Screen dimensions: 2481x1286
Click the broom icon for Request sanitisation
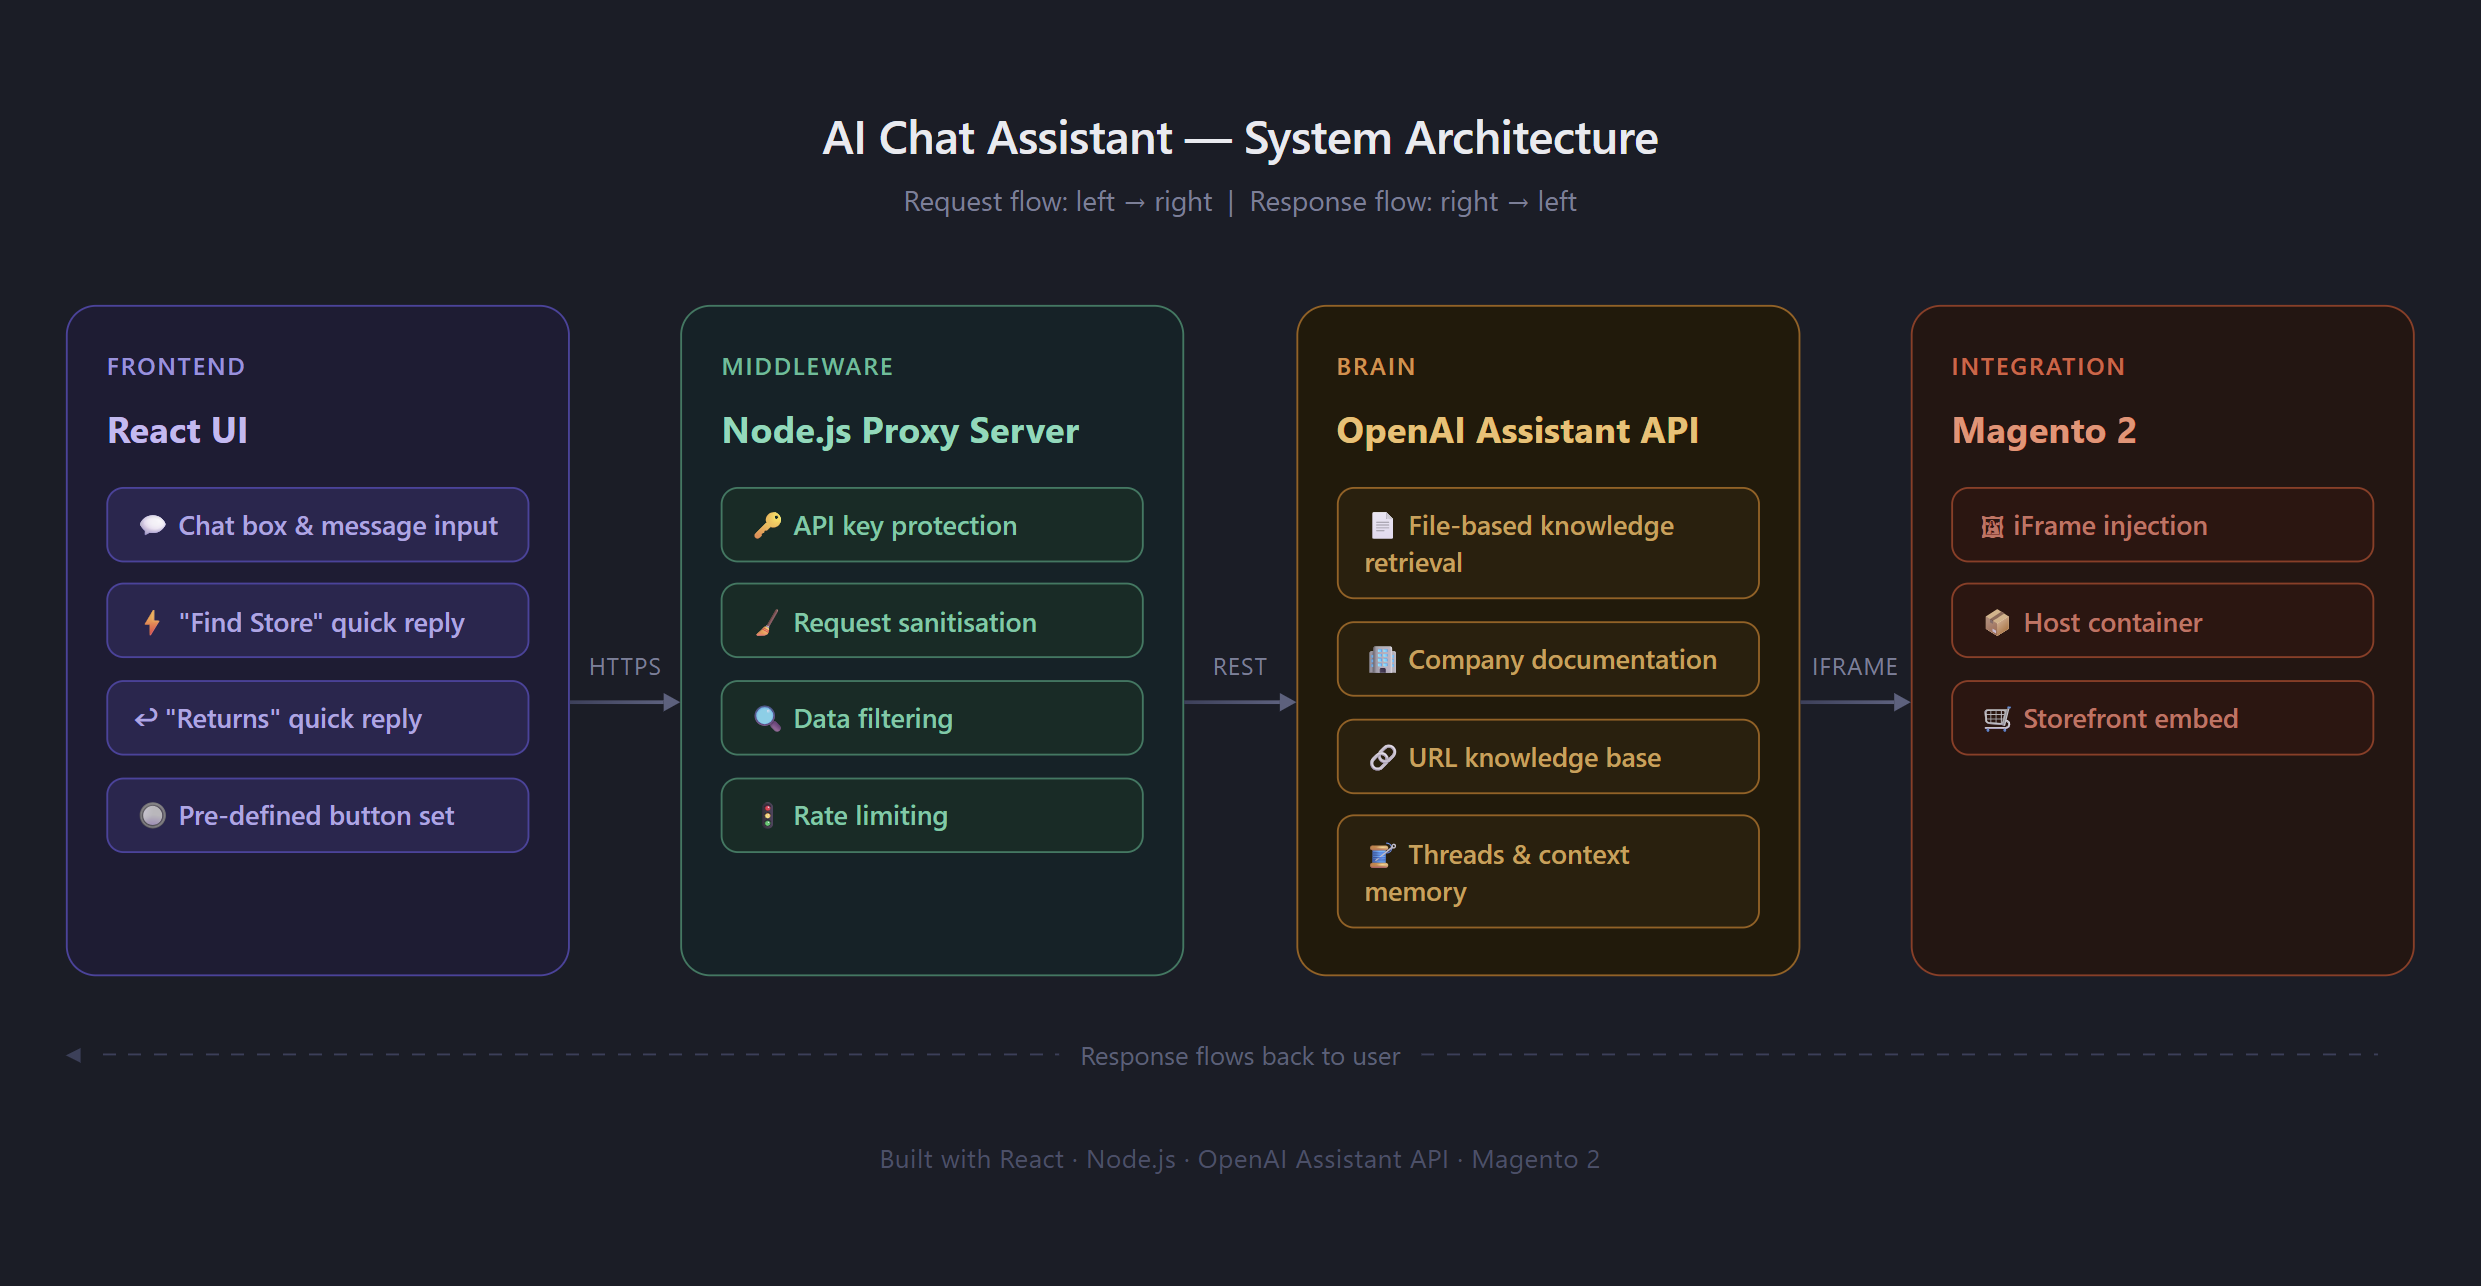point(767,622)
